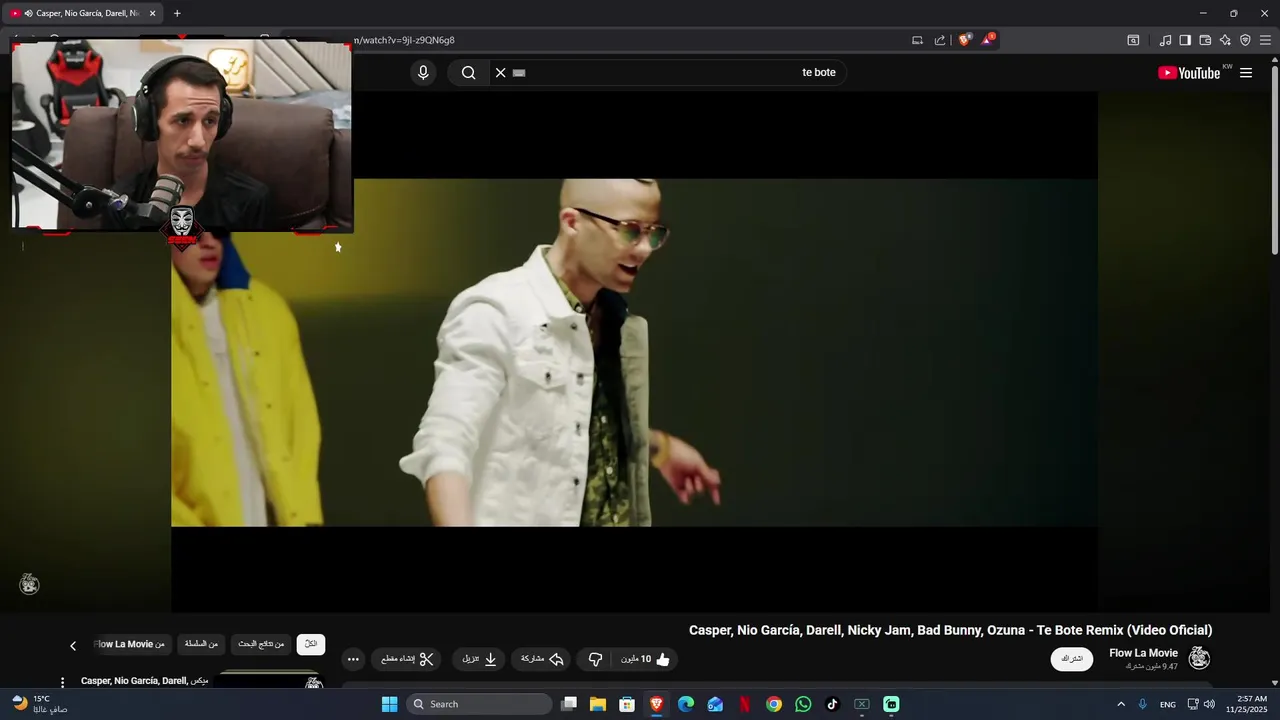The height and width of the screenshot is (720, 1280).
Task: Open the Brave Rewards triangle icon
Action: click(x=988, y=40)
